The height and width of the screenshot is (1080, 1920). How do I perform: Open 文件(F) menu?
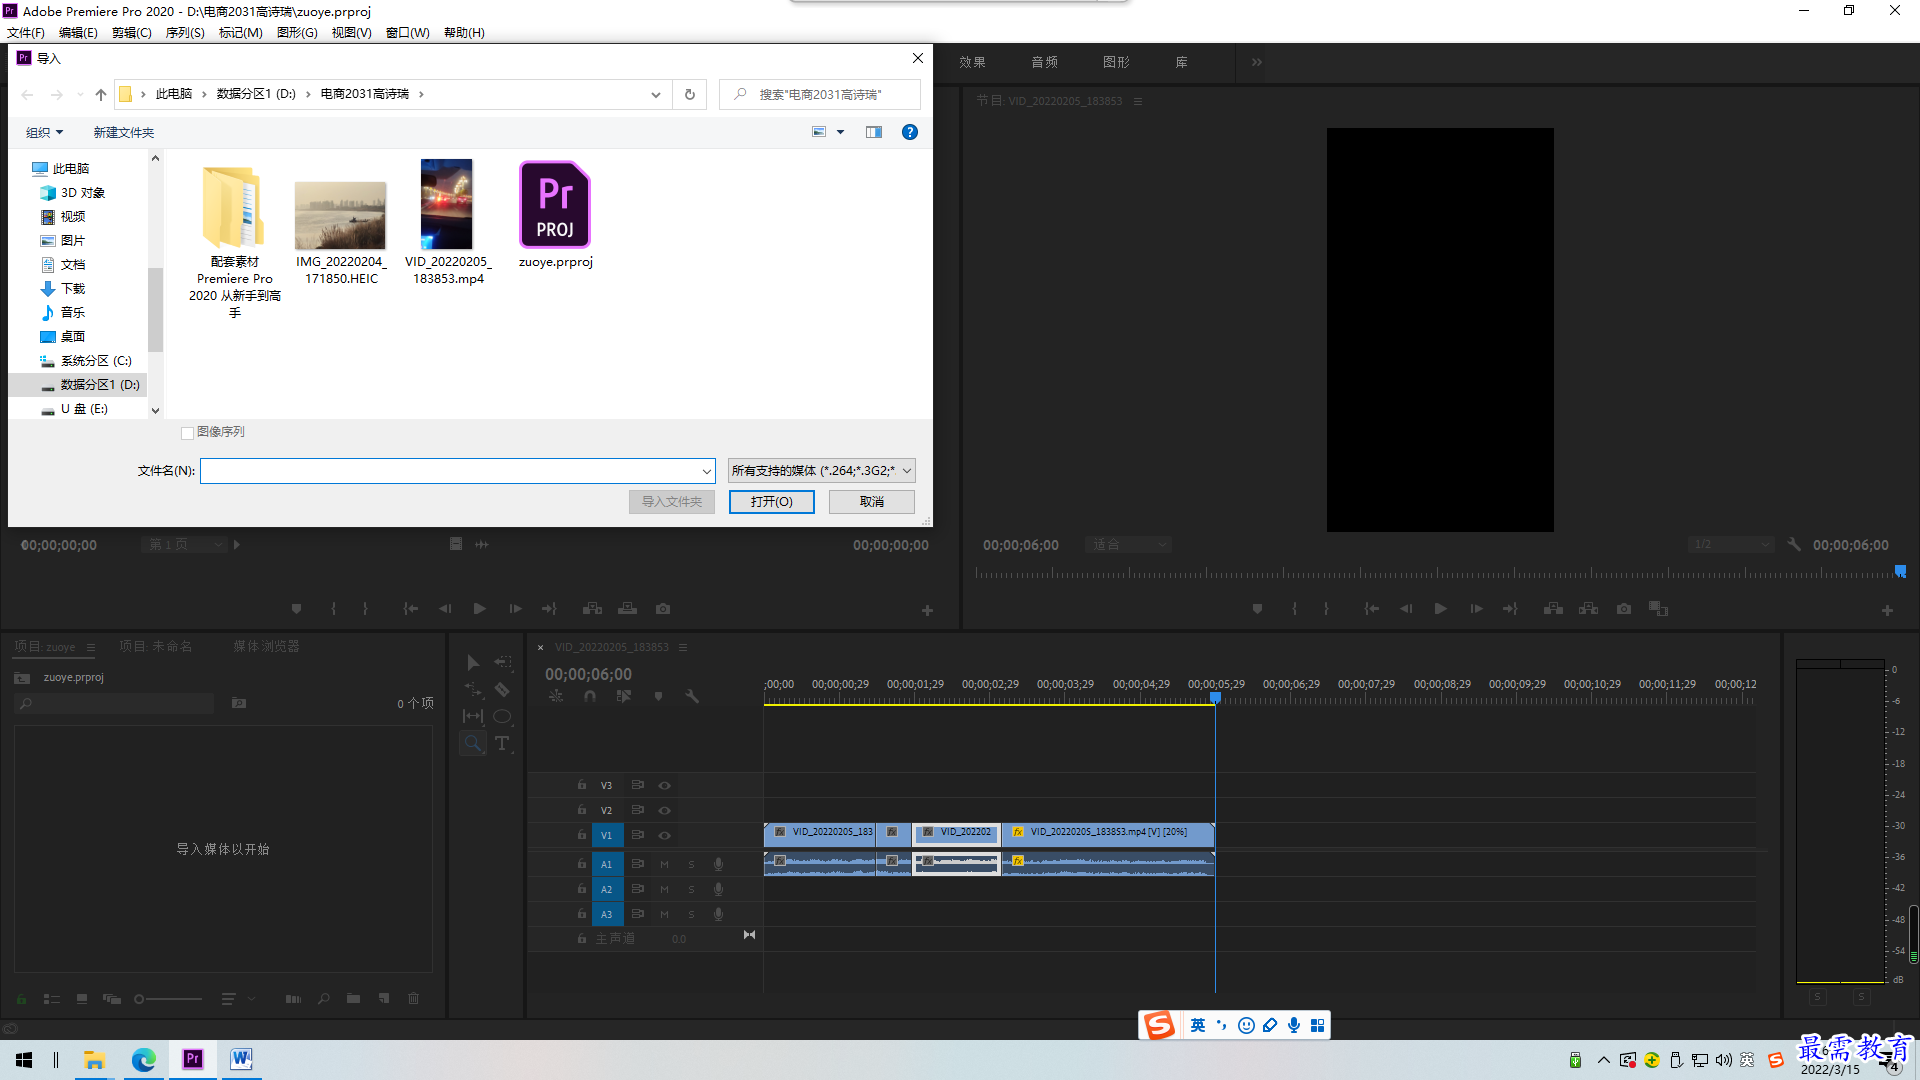coord(26,33)
